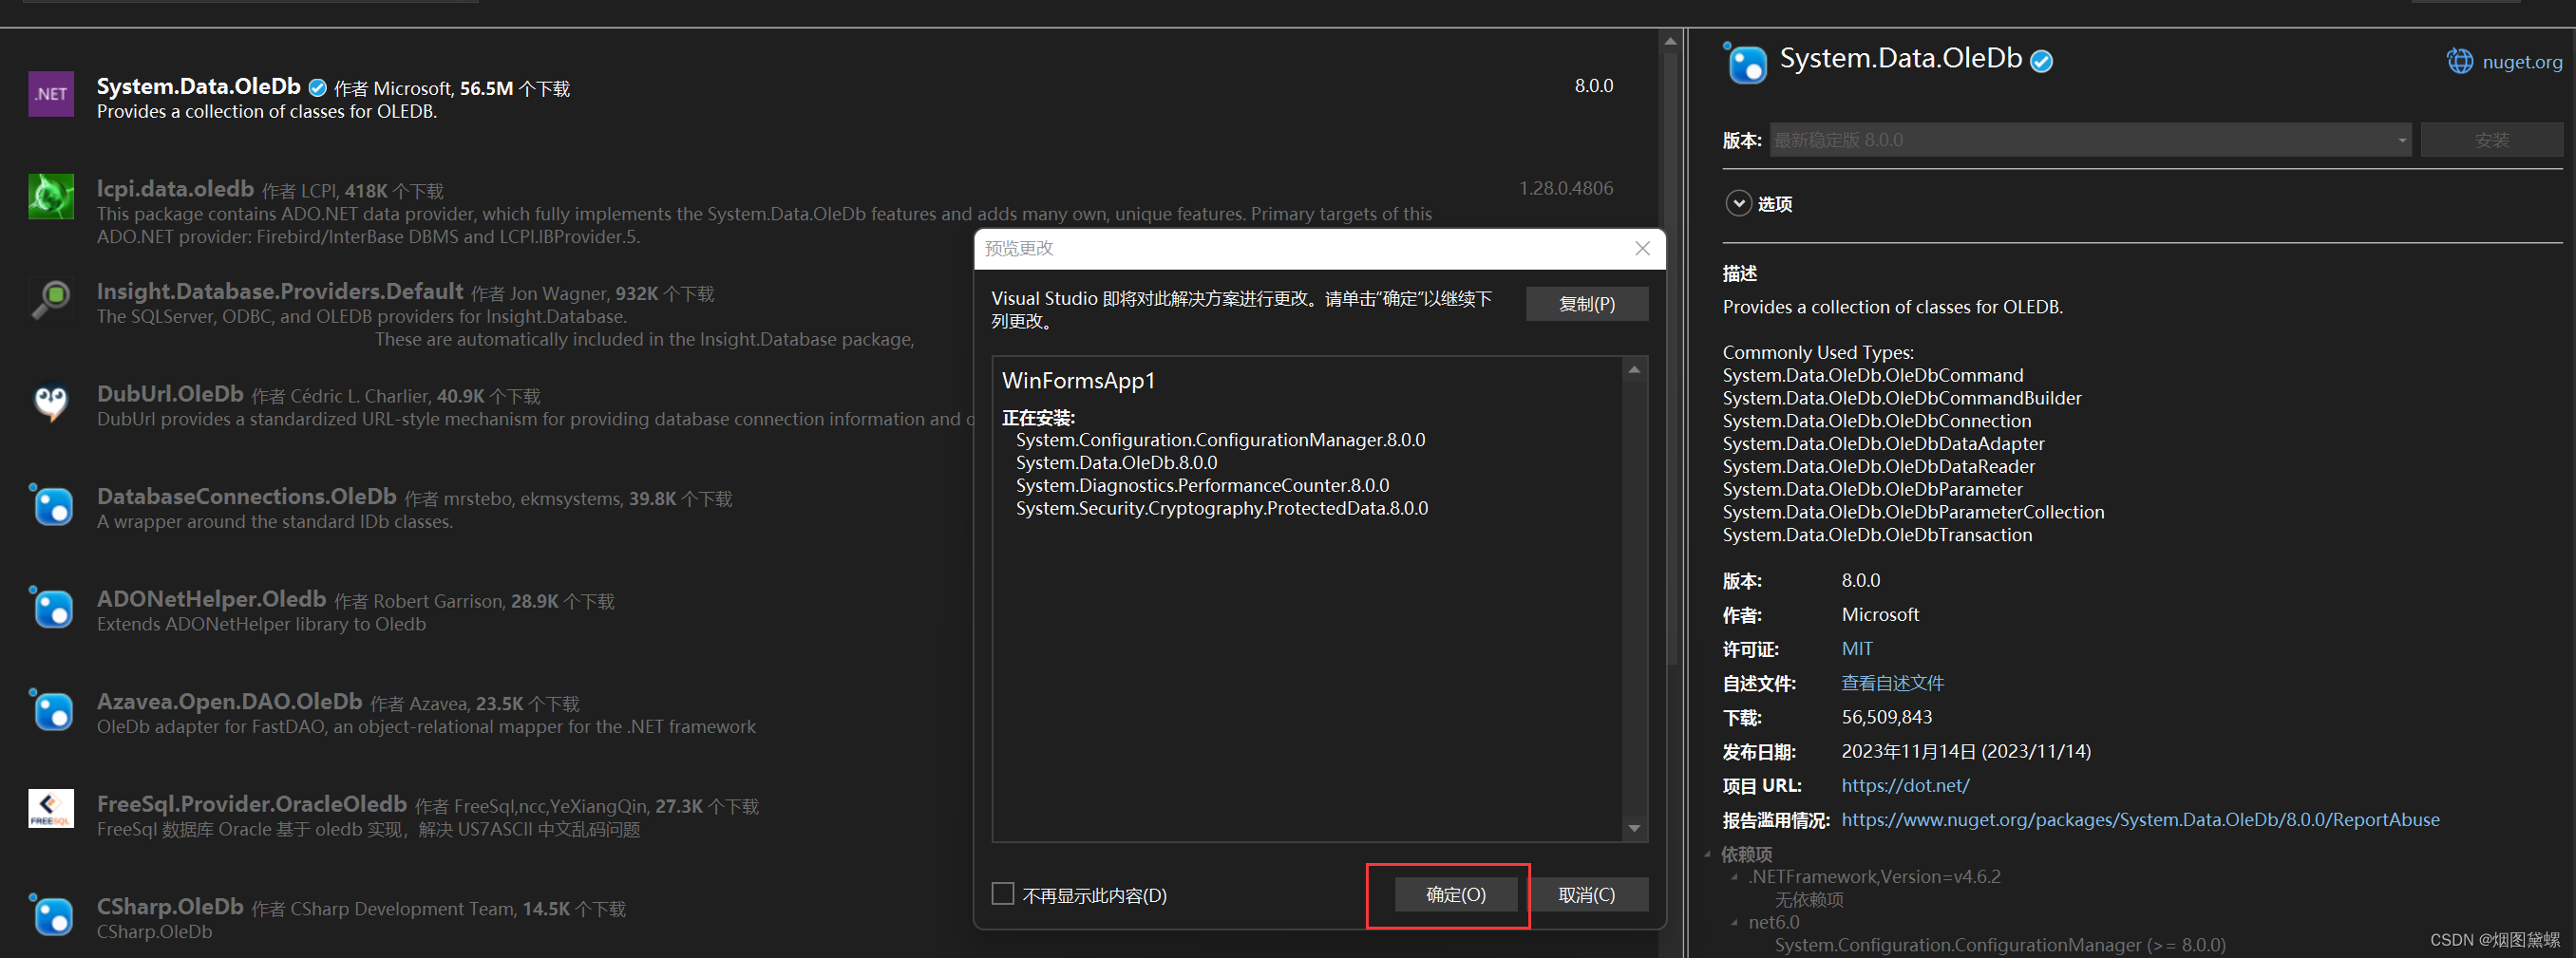The image size is (2576, 958).
Task: Click the 安装 install button
Action: point(2491,140)
